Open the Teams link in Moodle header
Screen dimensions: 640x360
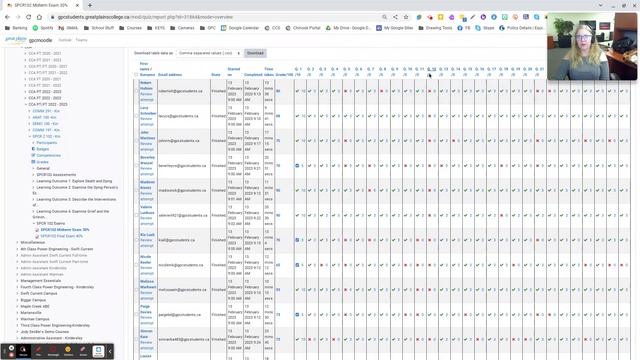click(82, 40)
